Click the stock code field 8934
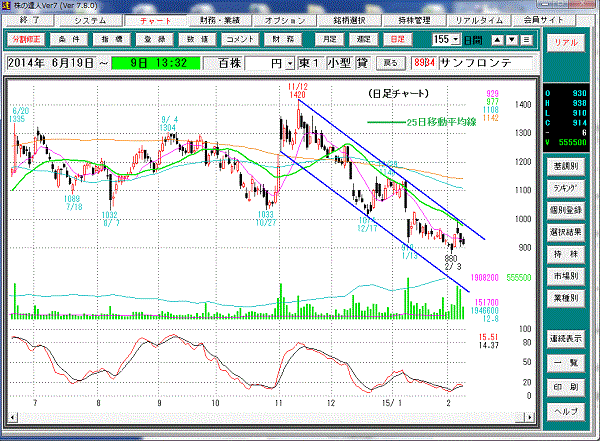 (424, 63)
